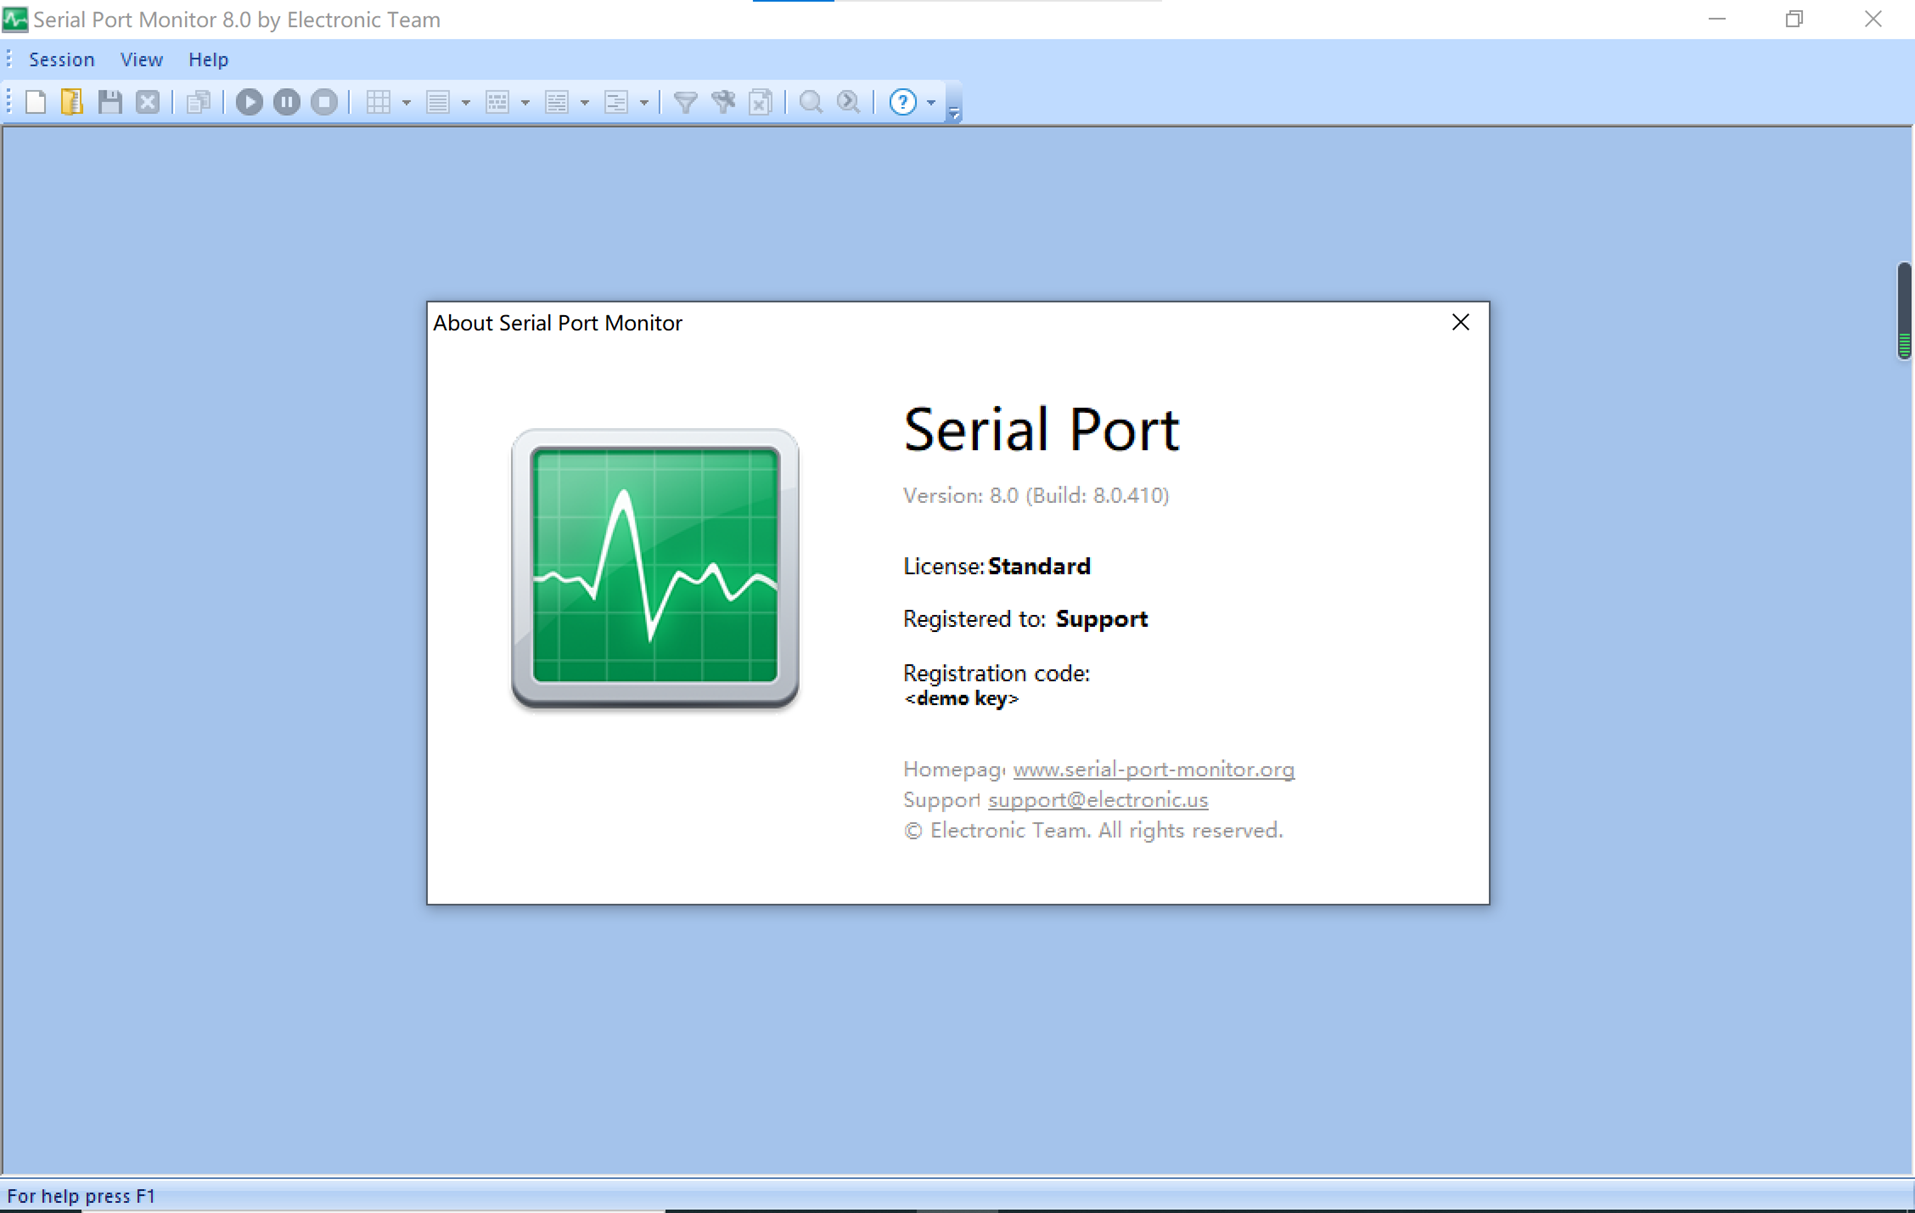Stop monitoring with the stop button
The image size is (1915, 1213).
[x=324, y=102]
